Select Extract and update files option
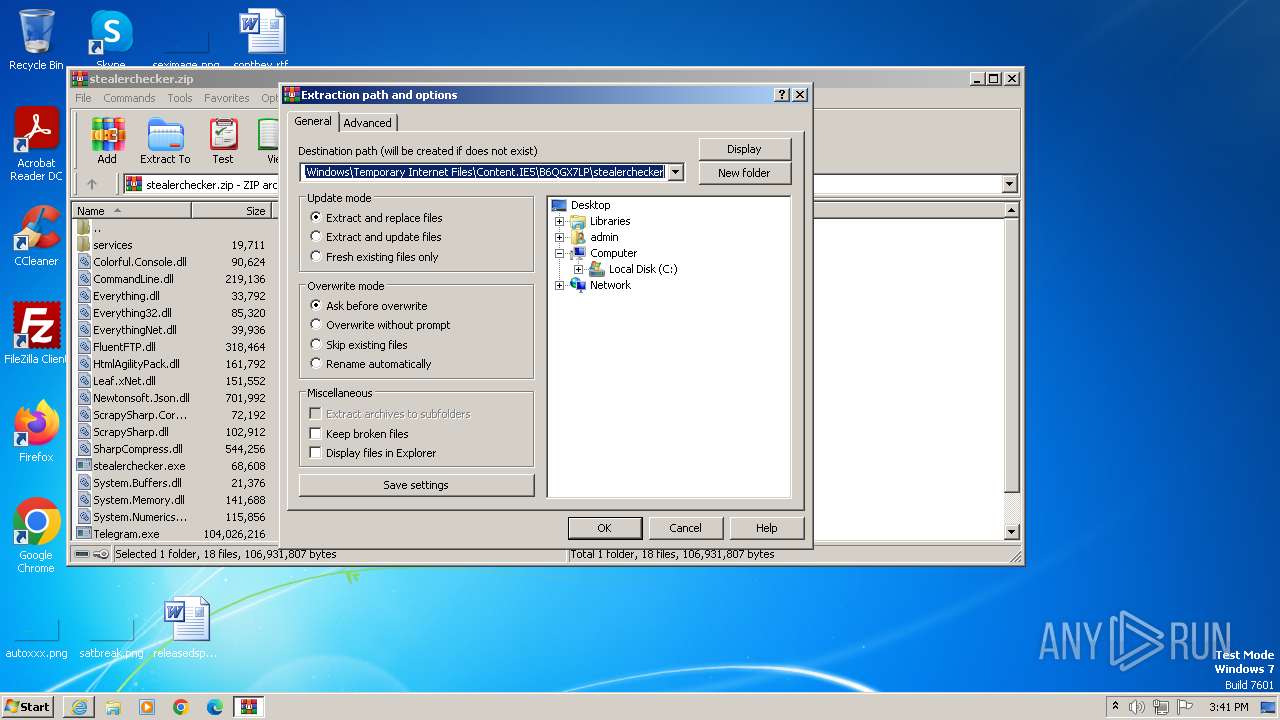 316,237
